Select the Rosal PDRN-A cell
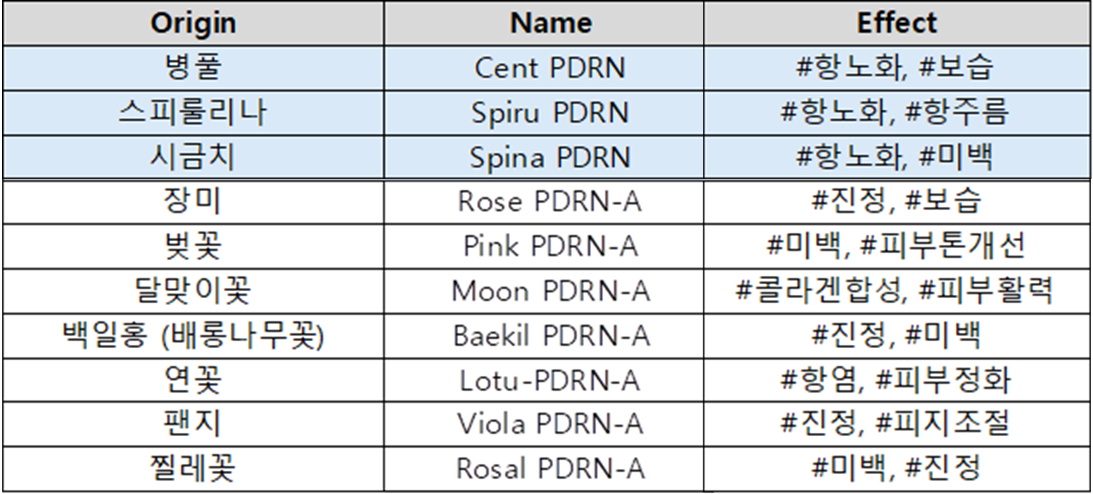The height and width of the screenshot is (494, 1093). click(x=550, y=468)
